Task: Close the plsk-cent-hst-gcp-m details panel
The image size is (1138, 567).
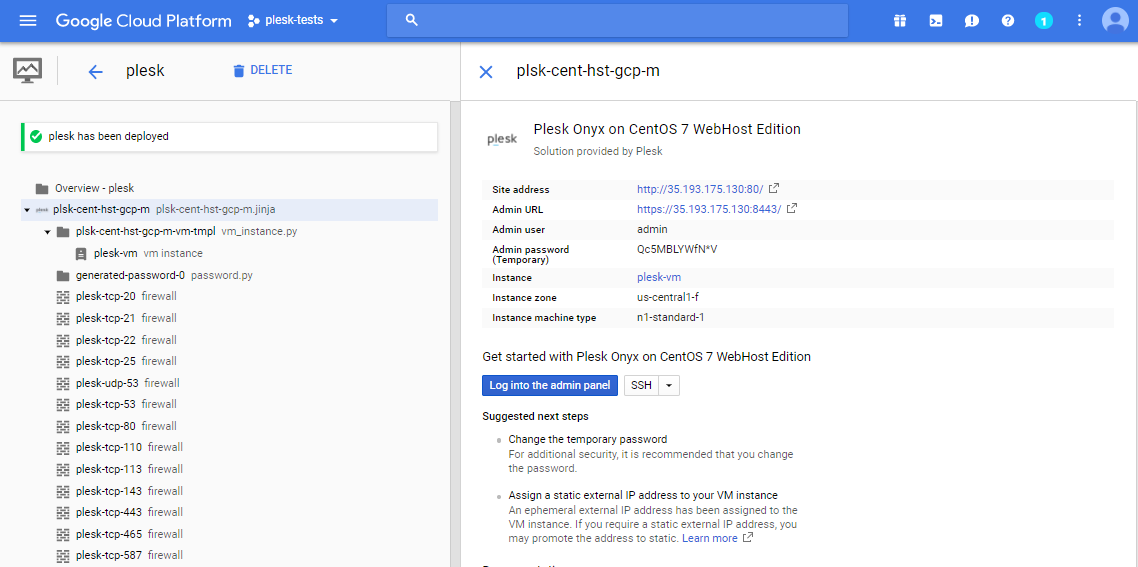Action: [x=486, y=71]
